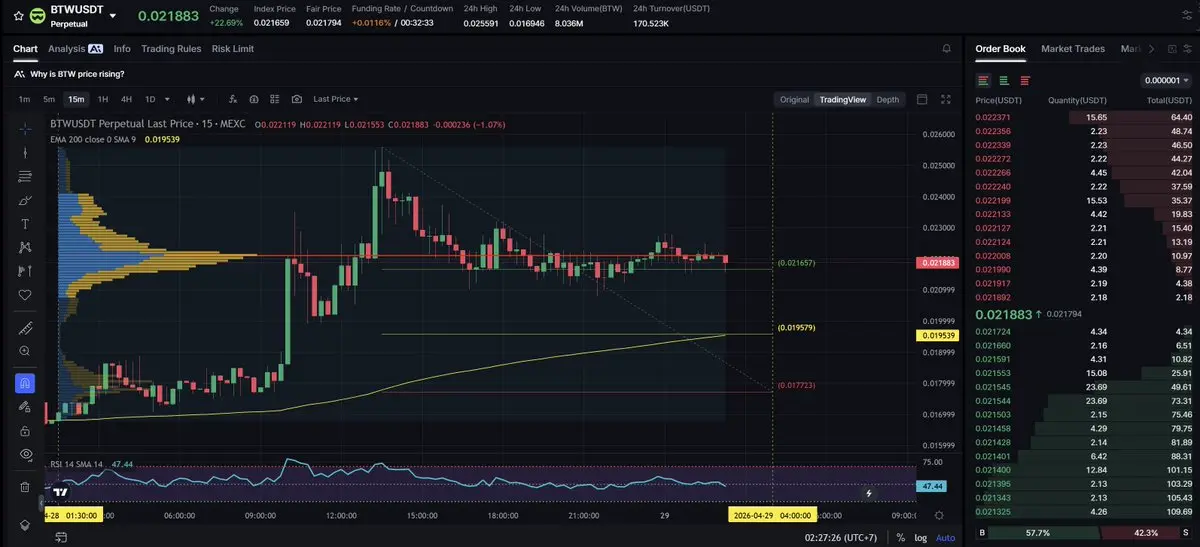Open the indicators fx menu

coord(233,99)
